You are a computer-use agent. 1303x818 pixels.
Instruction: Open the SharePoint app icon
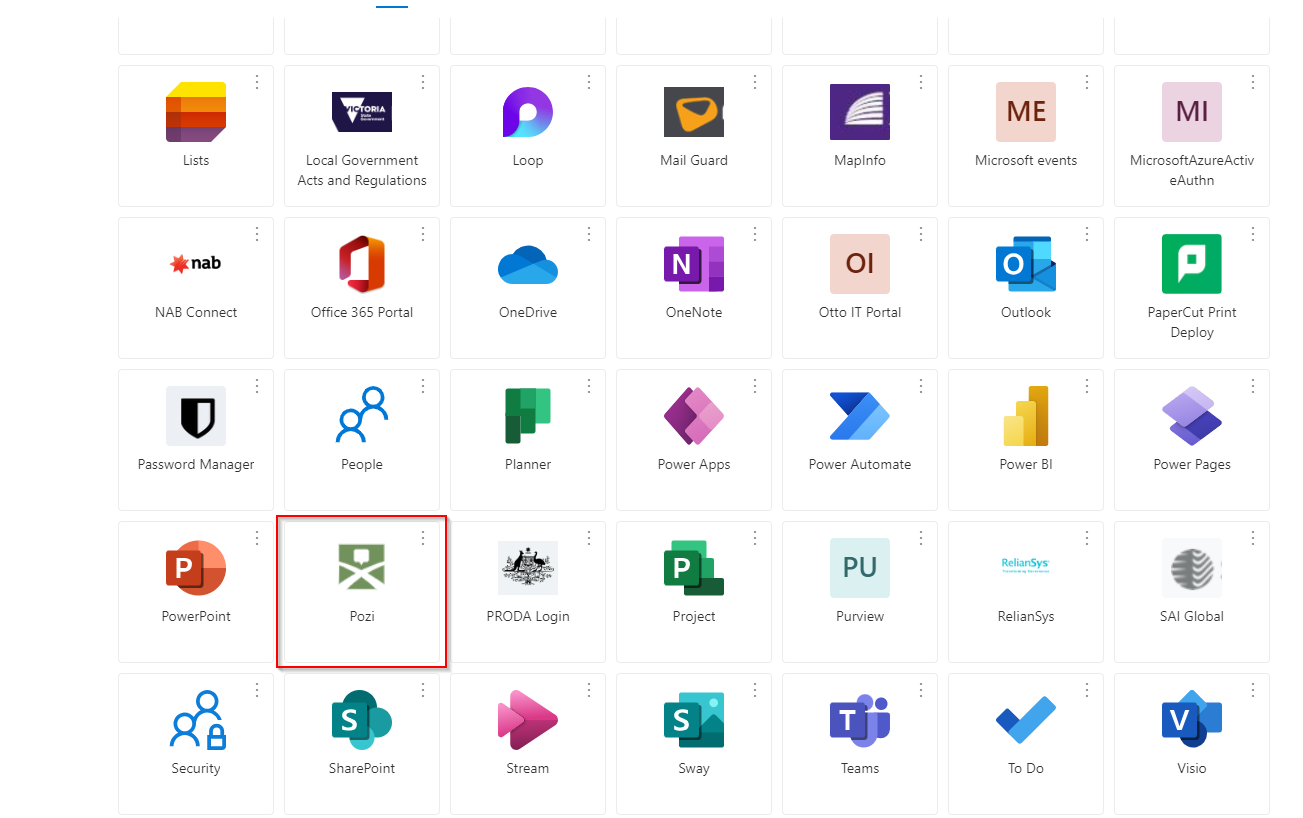(x=361, y=720)
